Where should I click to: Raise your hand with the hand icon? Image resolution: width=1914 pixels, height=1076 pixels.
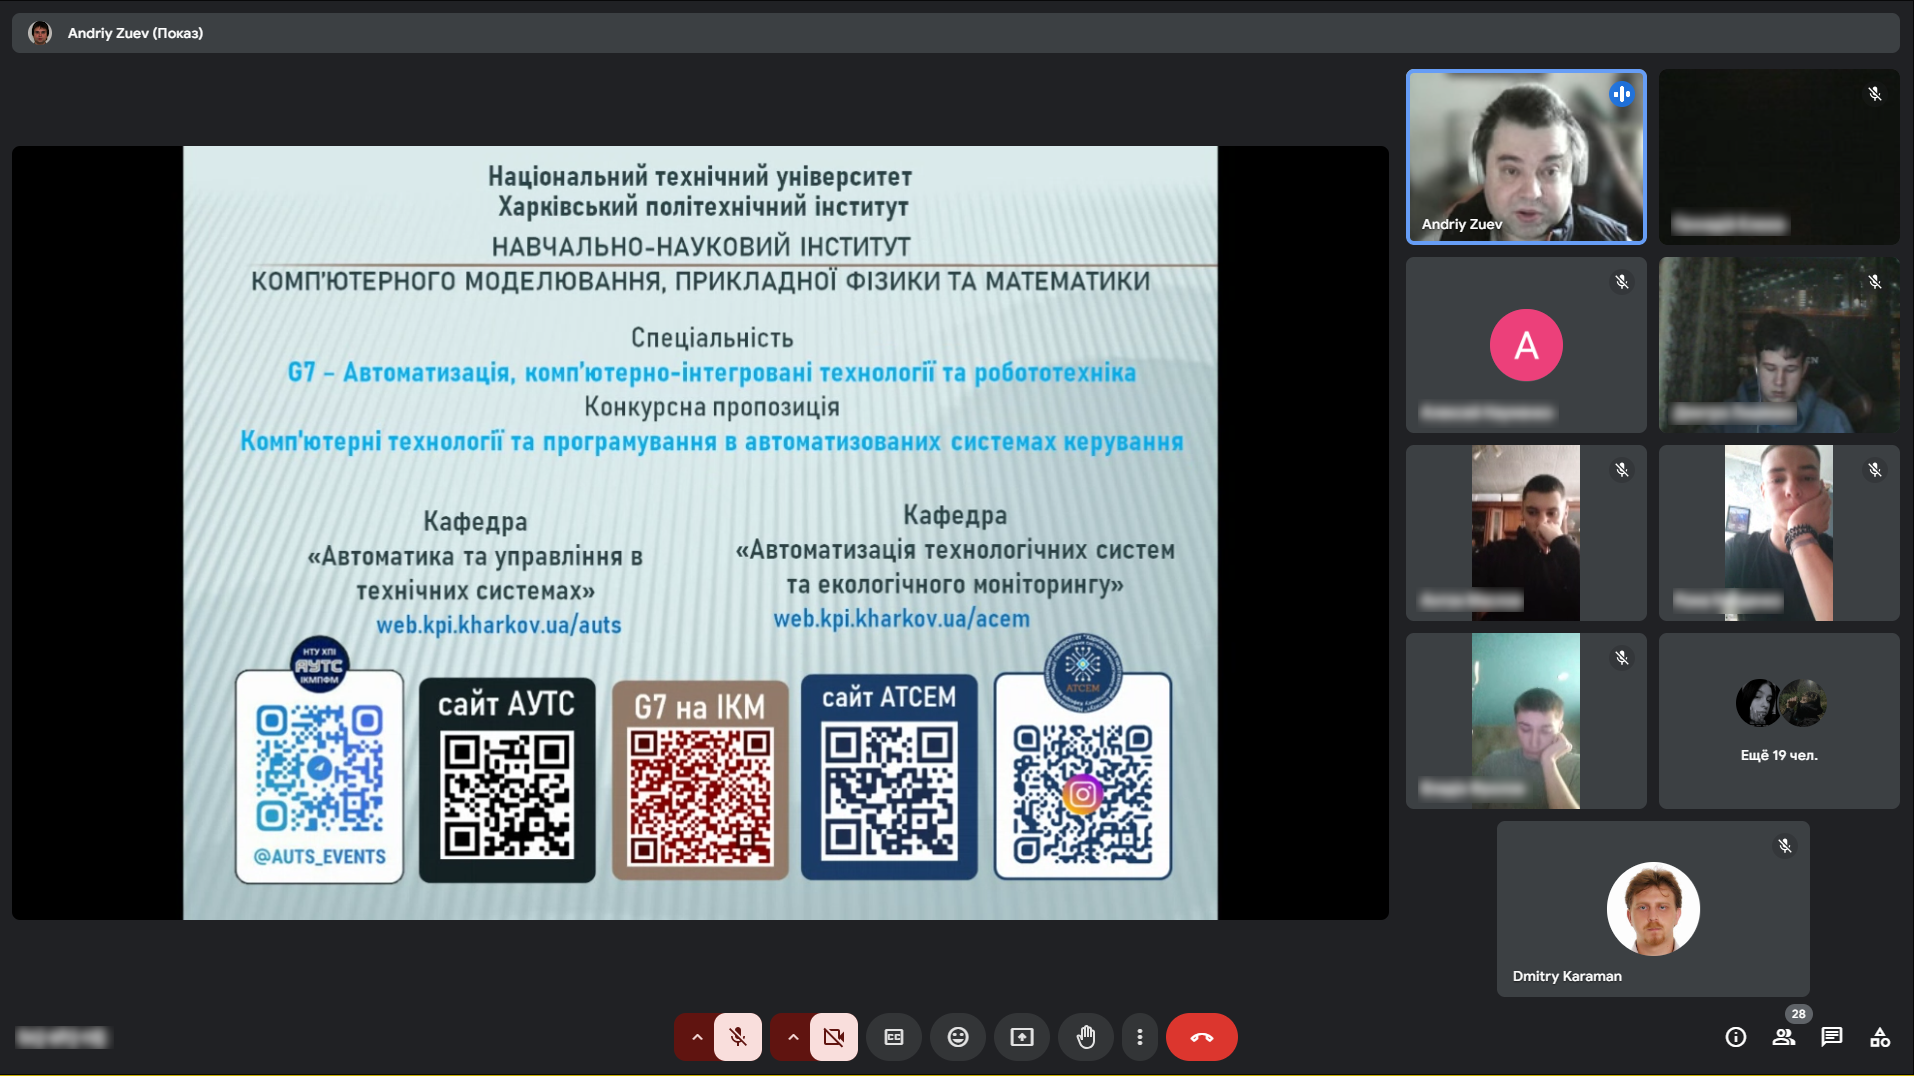[1086, 1037]
